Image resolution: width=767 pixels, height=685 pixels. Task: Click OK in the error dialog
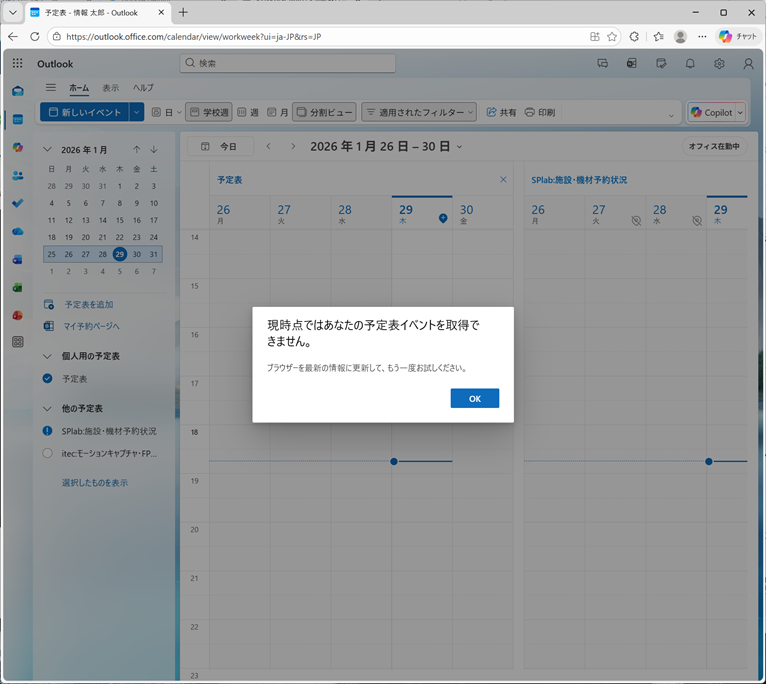[474, 398]
